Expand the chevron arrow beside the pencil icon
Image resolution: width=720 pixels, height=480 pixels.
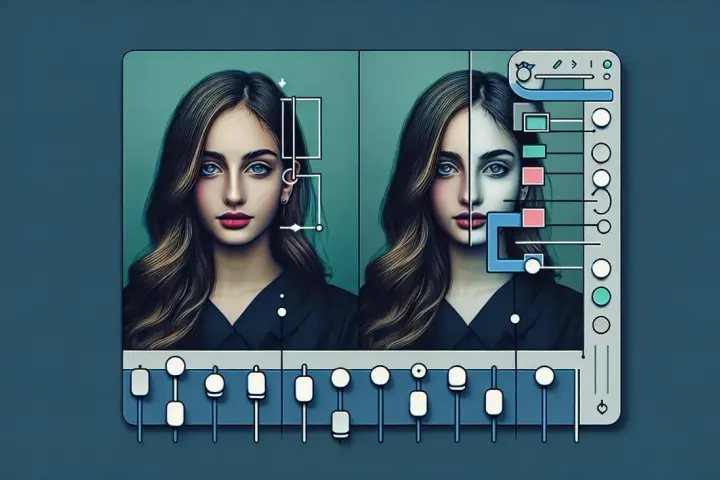(574, 65)
